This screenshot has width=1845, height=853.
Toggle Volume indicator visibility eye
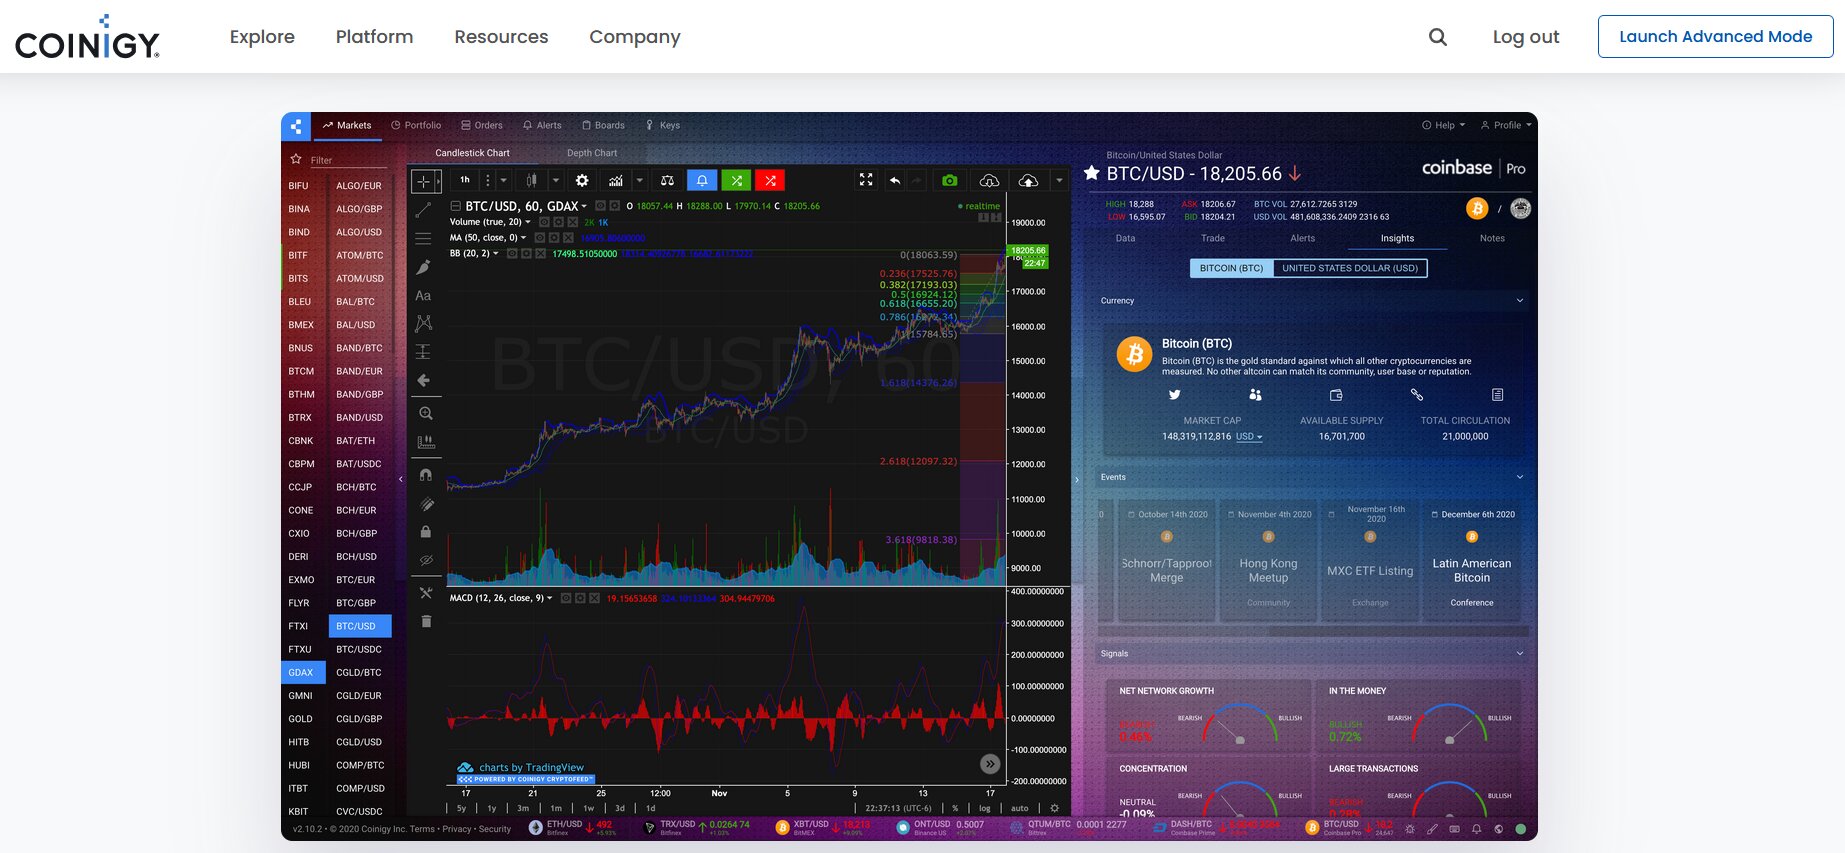tap(544, 222)
